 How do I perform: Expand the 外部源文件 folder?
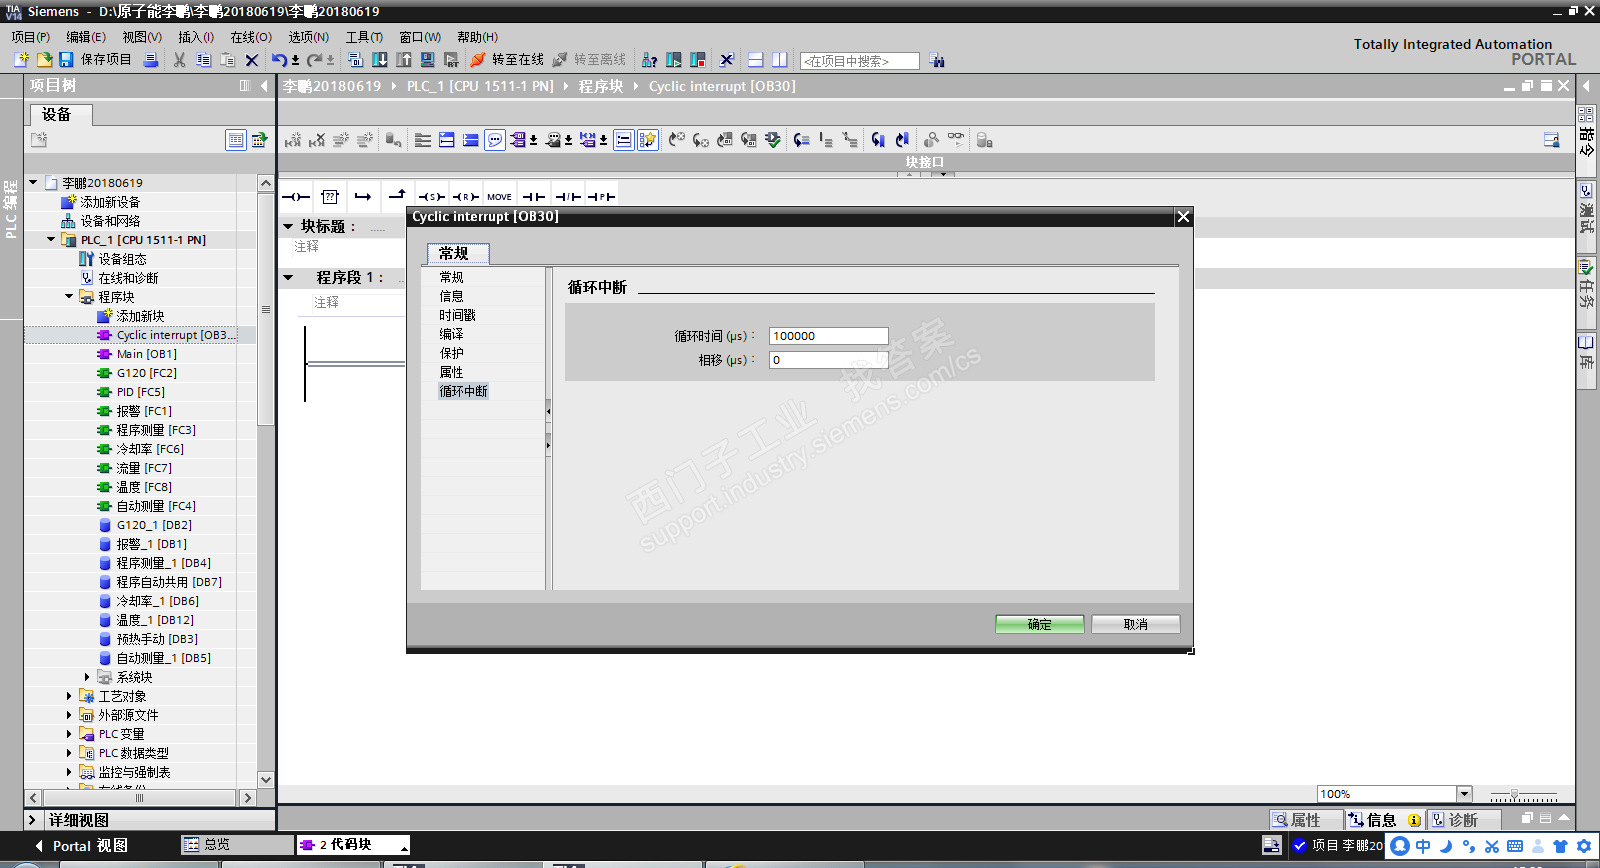pyautogui.click(x=69, y=715)
